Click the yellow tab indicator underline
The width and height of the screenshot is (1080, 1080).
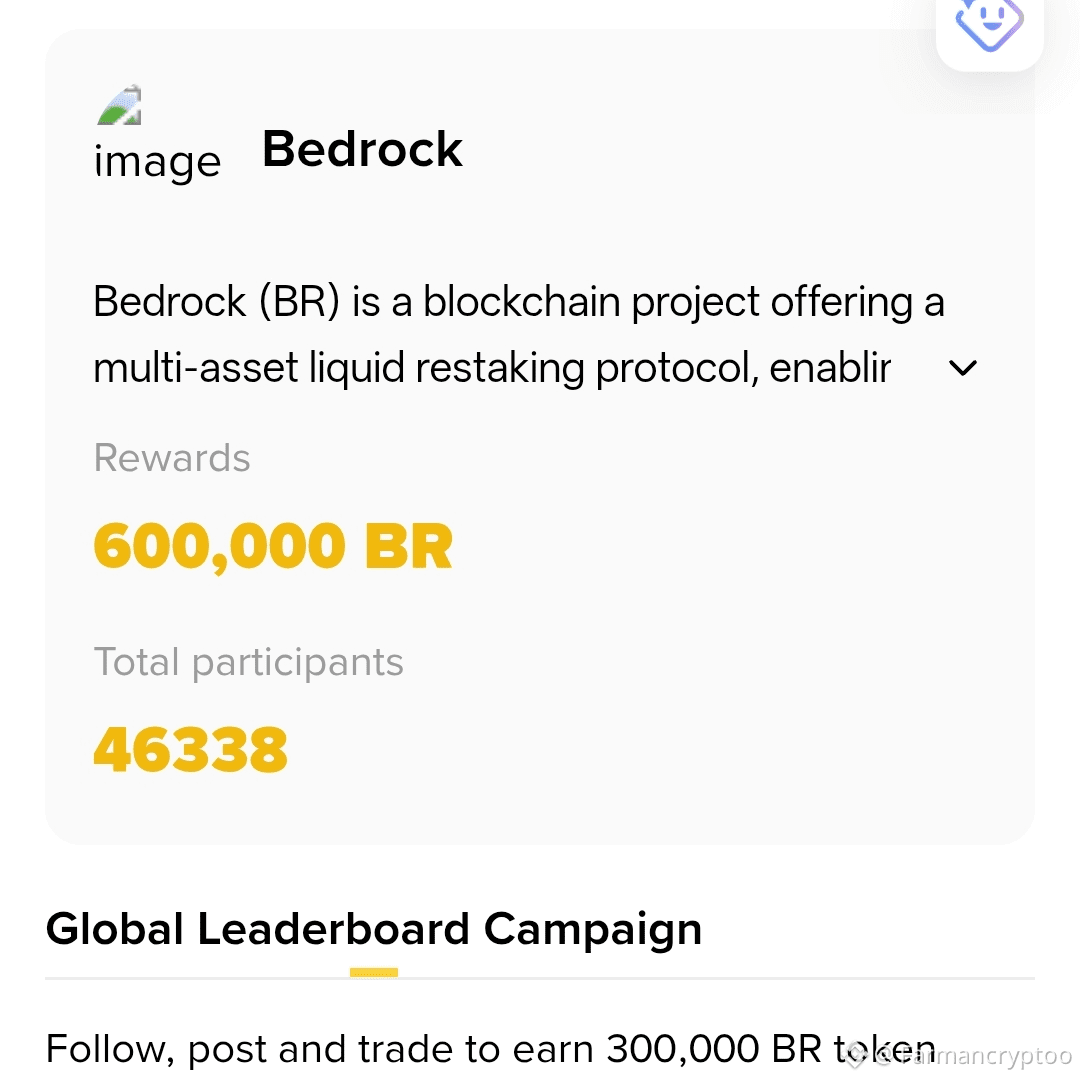373,972
